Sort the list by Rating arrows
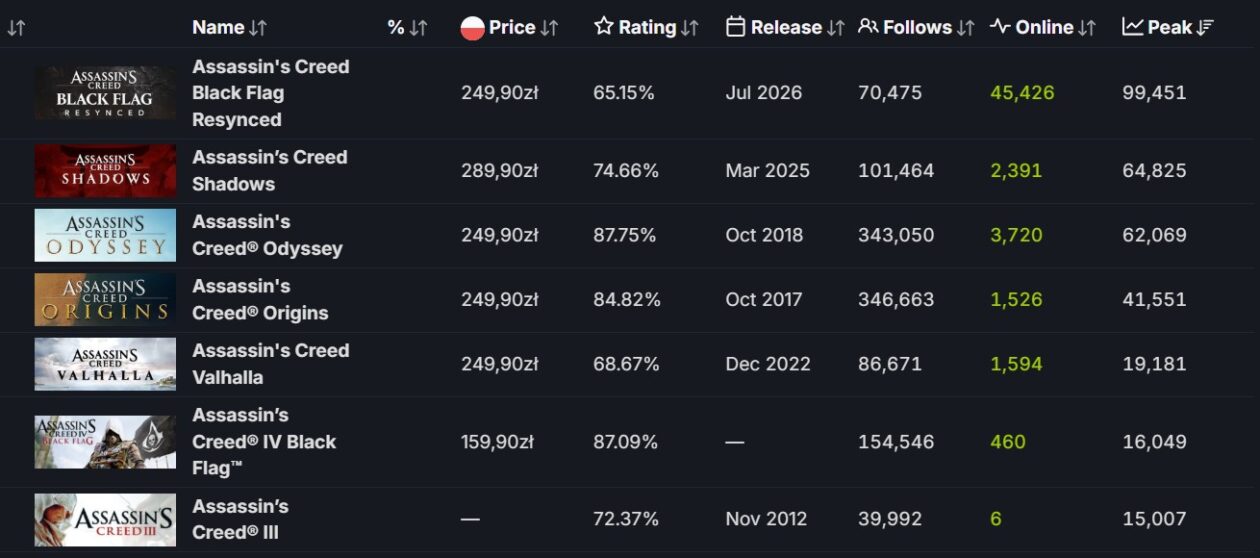Screen dimensions: 1260x558 pos(689,28)
